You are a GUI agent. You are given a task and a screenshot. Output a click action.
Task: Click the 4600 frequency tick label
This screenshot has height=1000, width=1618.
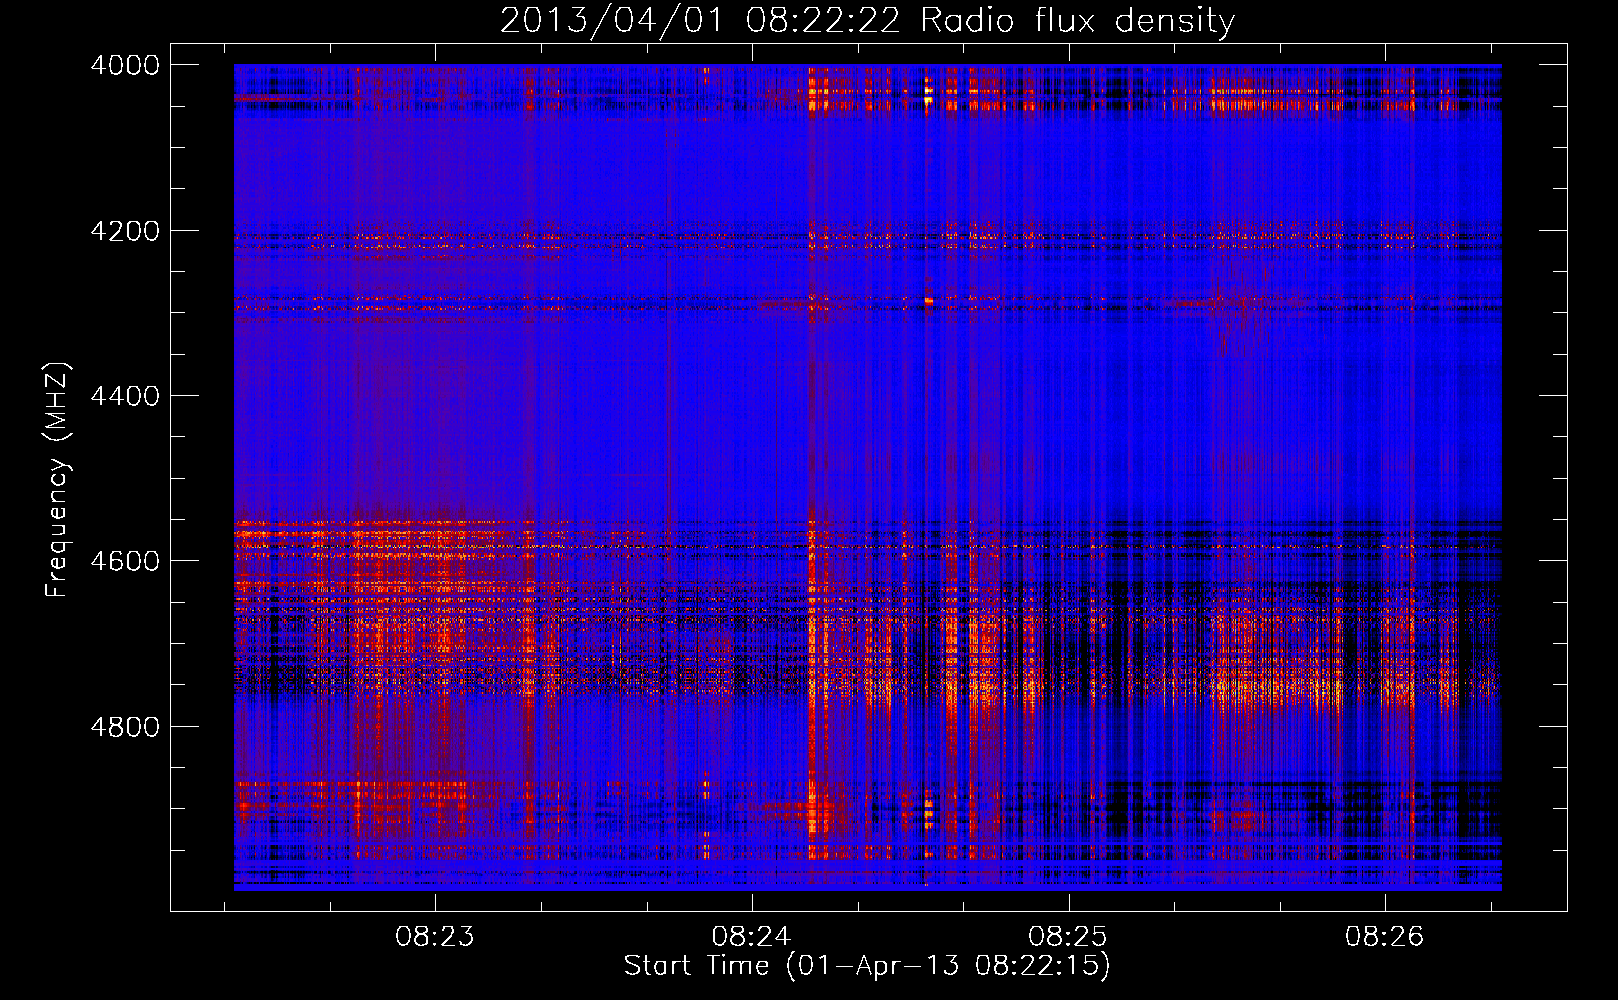125,561
